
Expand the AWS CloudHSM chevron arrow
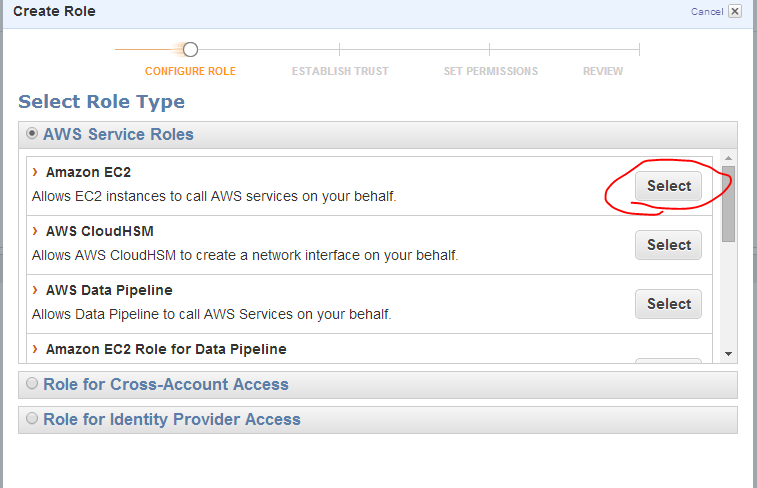pyautogui.click(x=35, y=231)
